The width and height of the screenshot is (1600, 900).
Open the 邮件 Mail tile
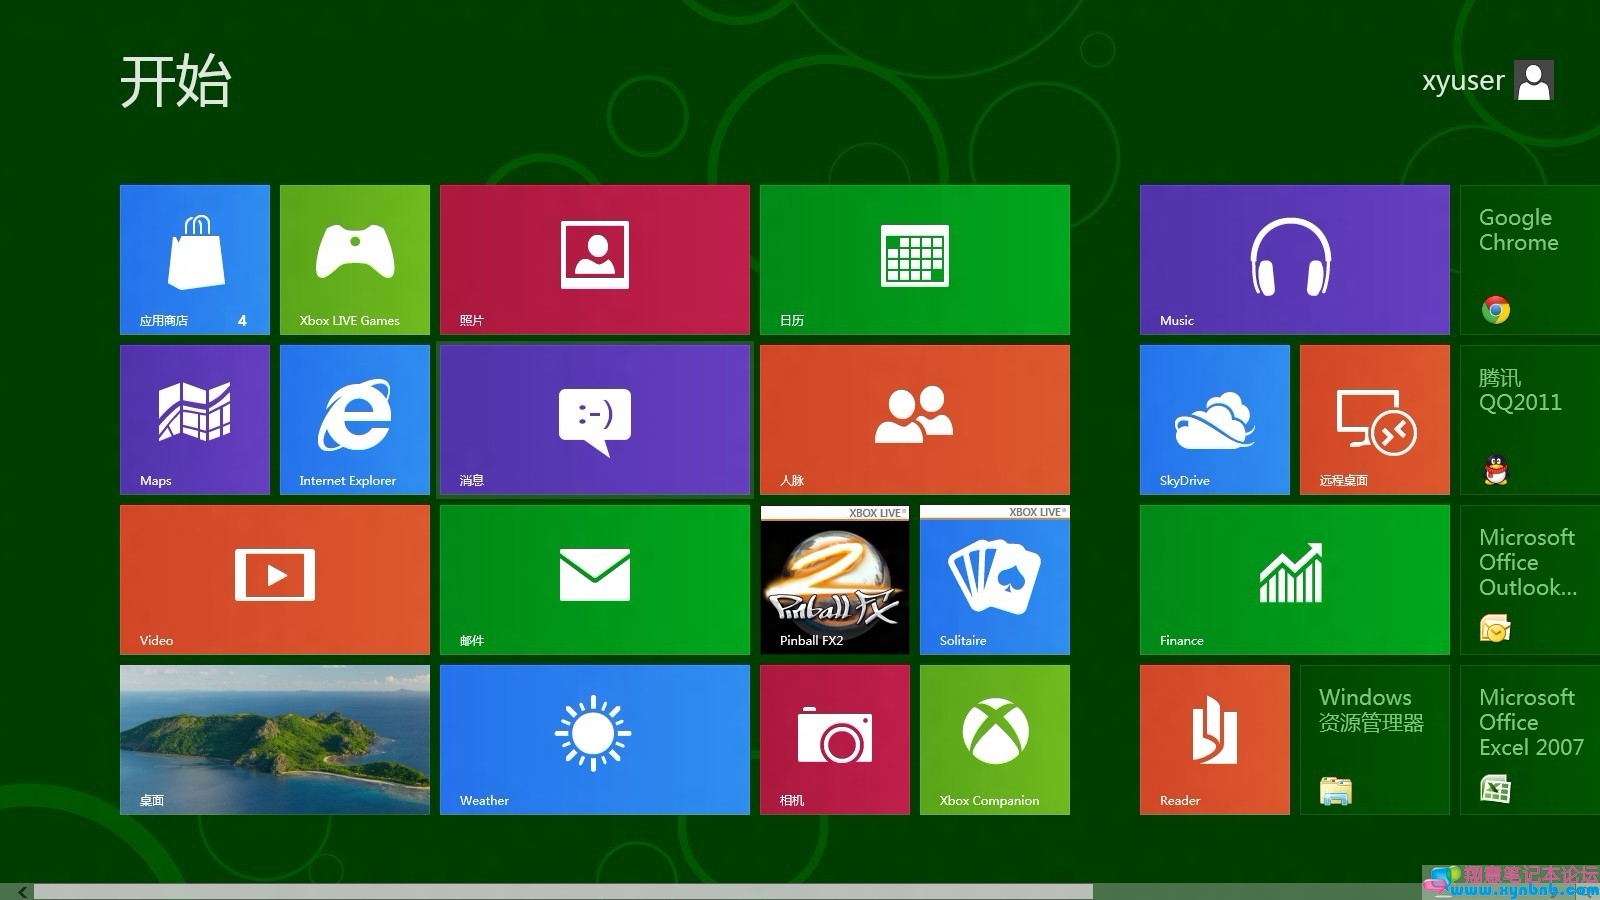(595, 580)
